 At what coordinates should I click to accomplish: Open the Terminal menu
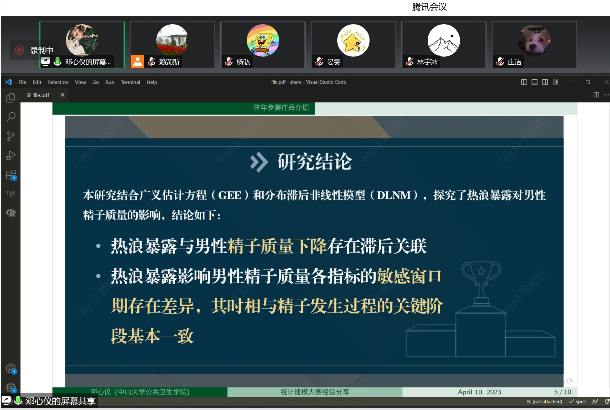coord(130,82)
